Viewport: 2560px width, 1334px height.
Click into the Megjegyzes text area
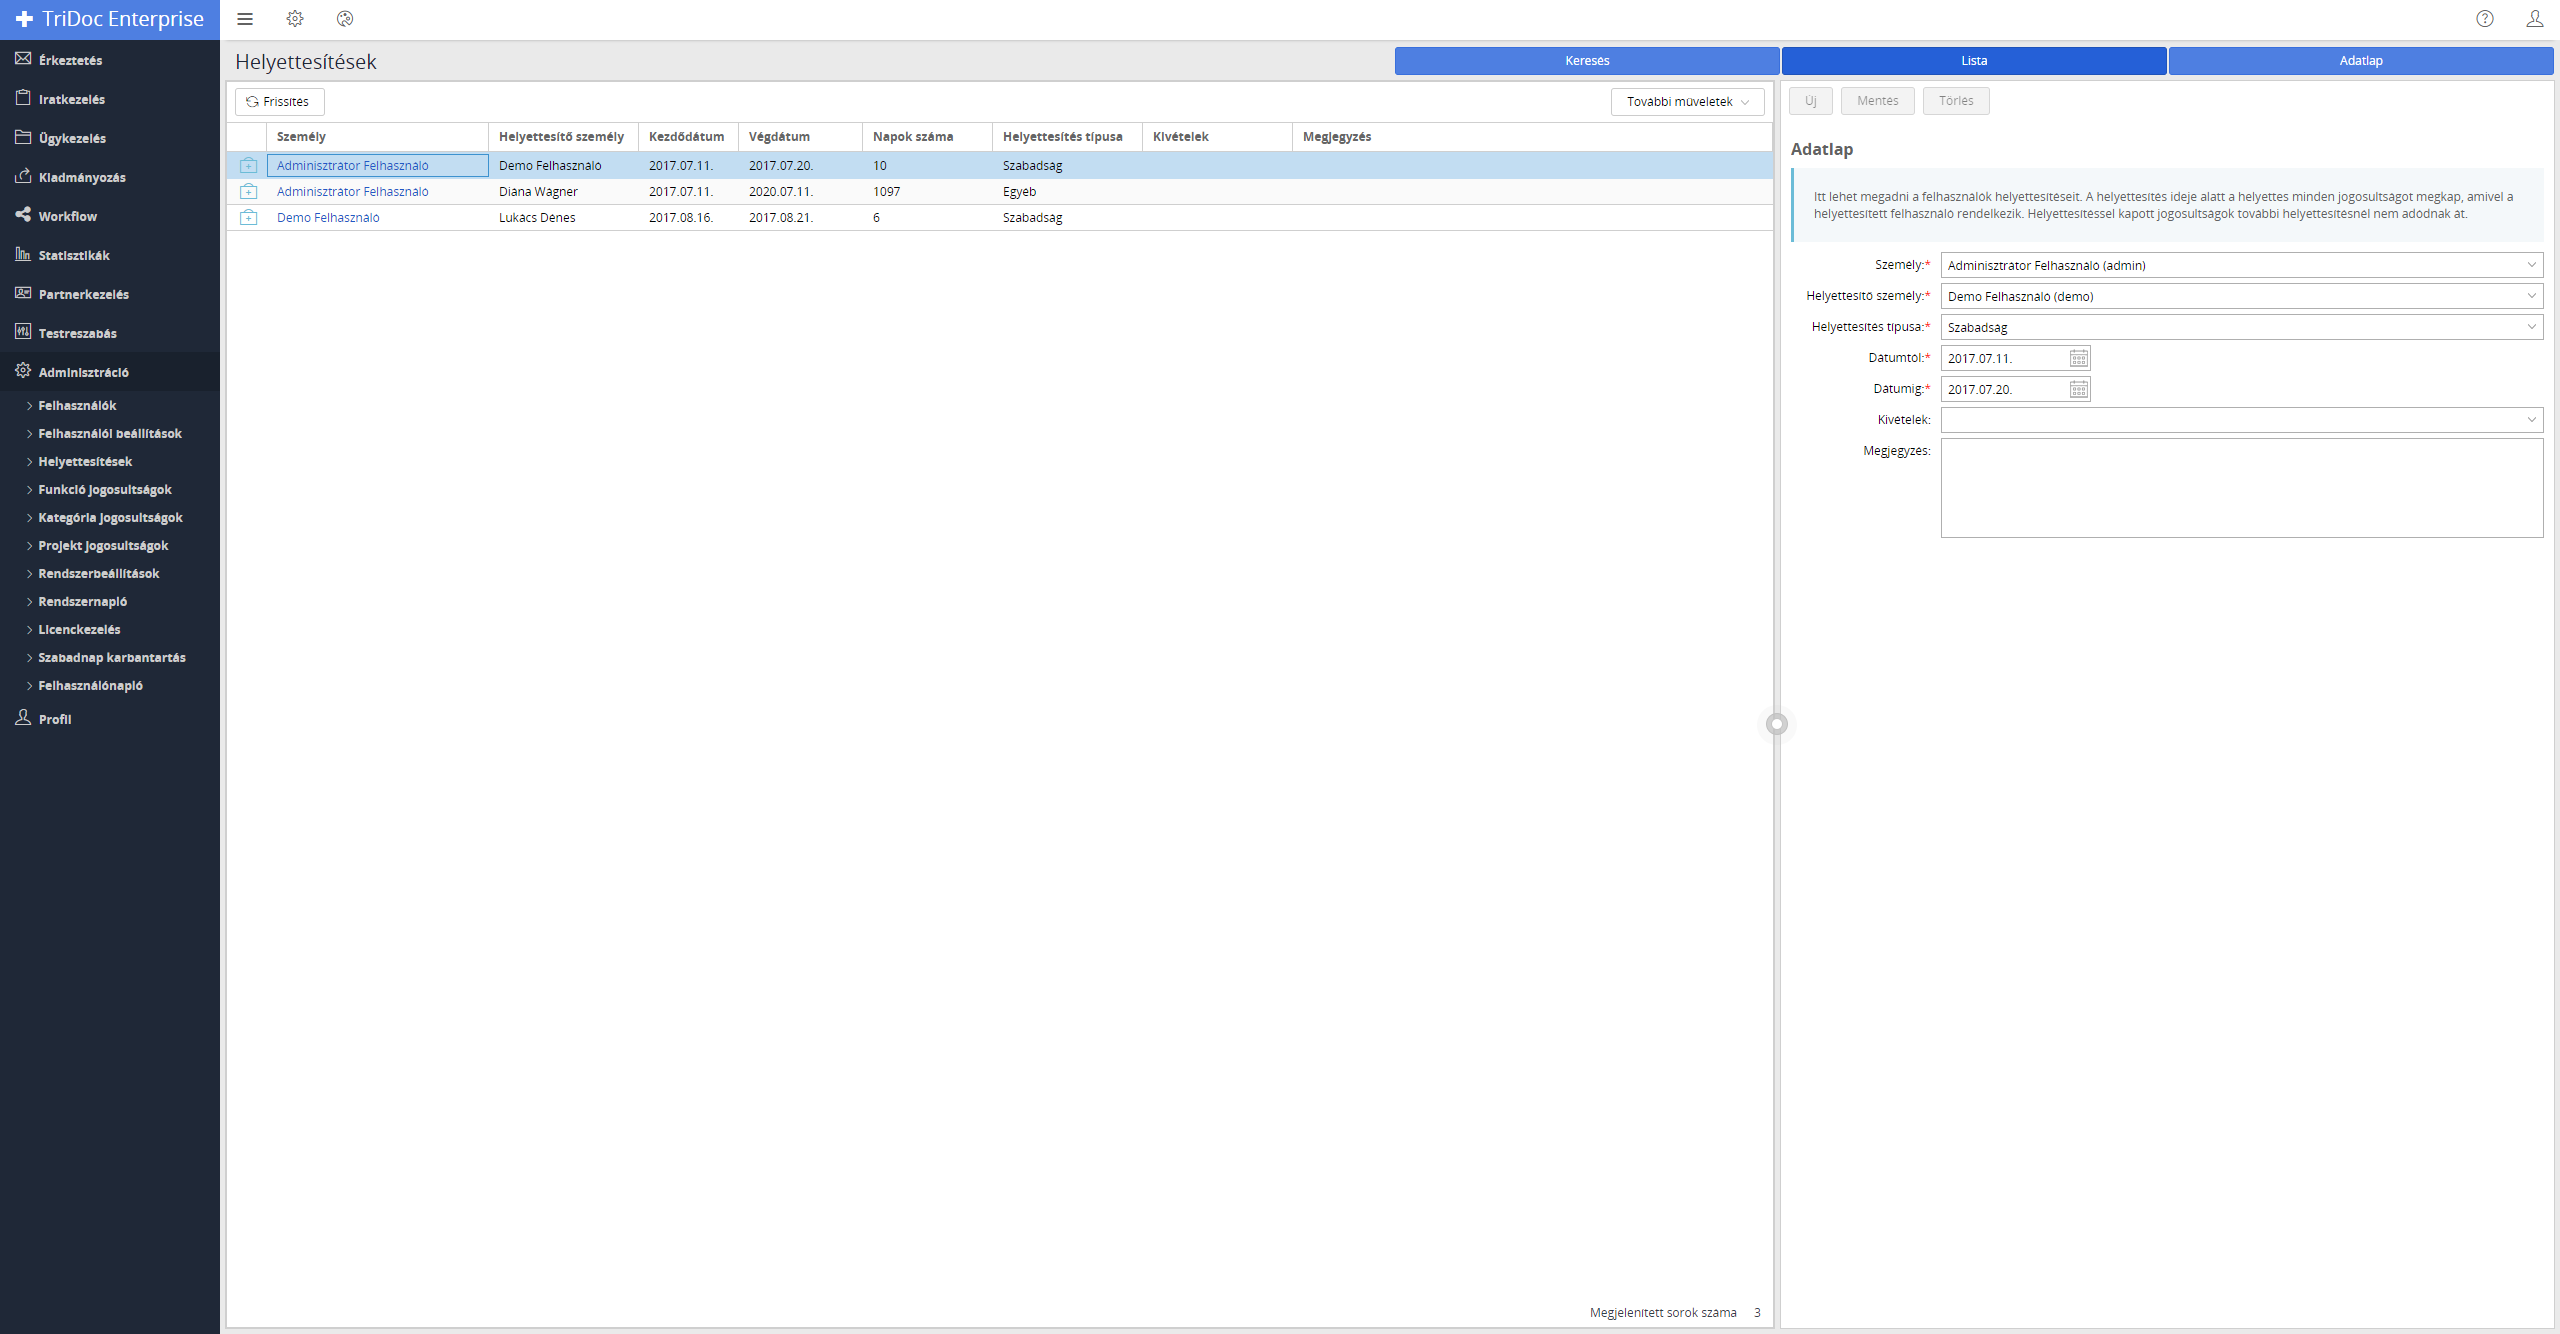coord(2241,488)
